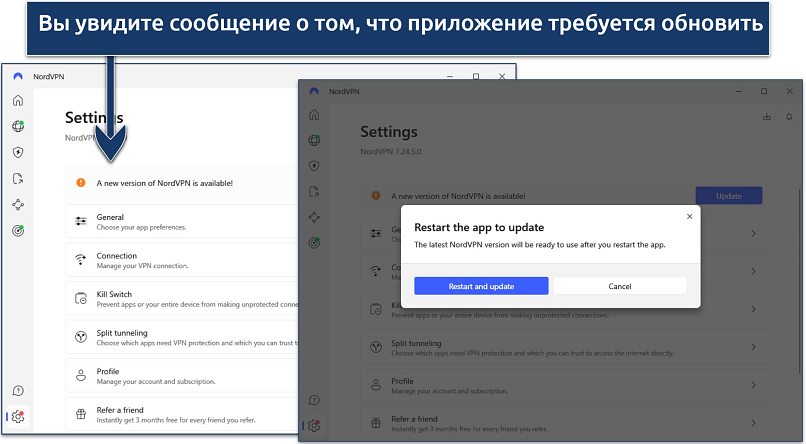The height and width of the screenshot is (444, 806).
Task: Click Refer a friend label in front window
Action: pyautogui.click(x=414, y=419)
